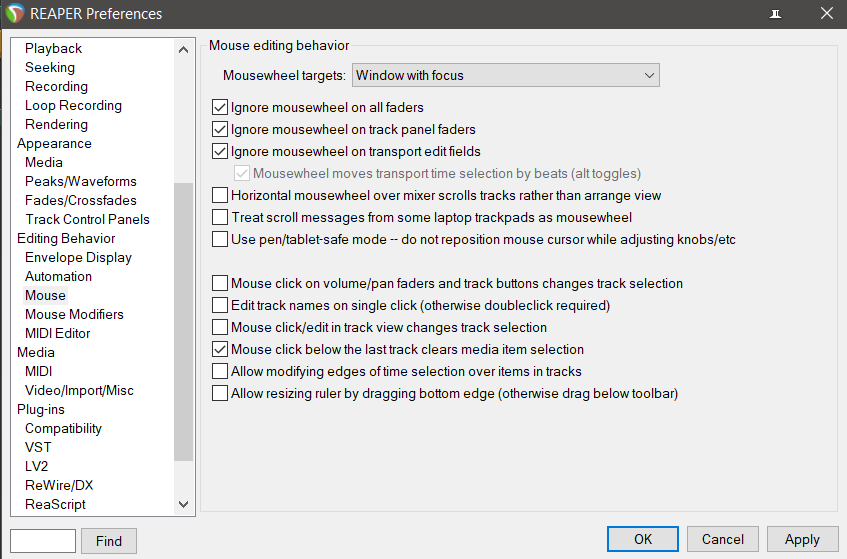This screenshot has height=559, width=847.
Task: Click the category list scroll up arrow
Action: click(x=184, y=50)
